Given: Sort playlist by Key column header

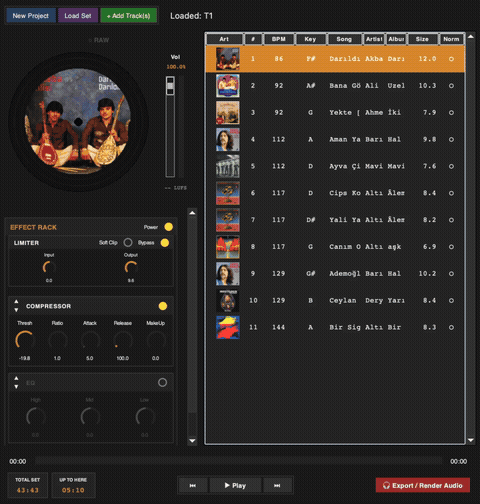Looking at the screenshot, I should point(310,39).
